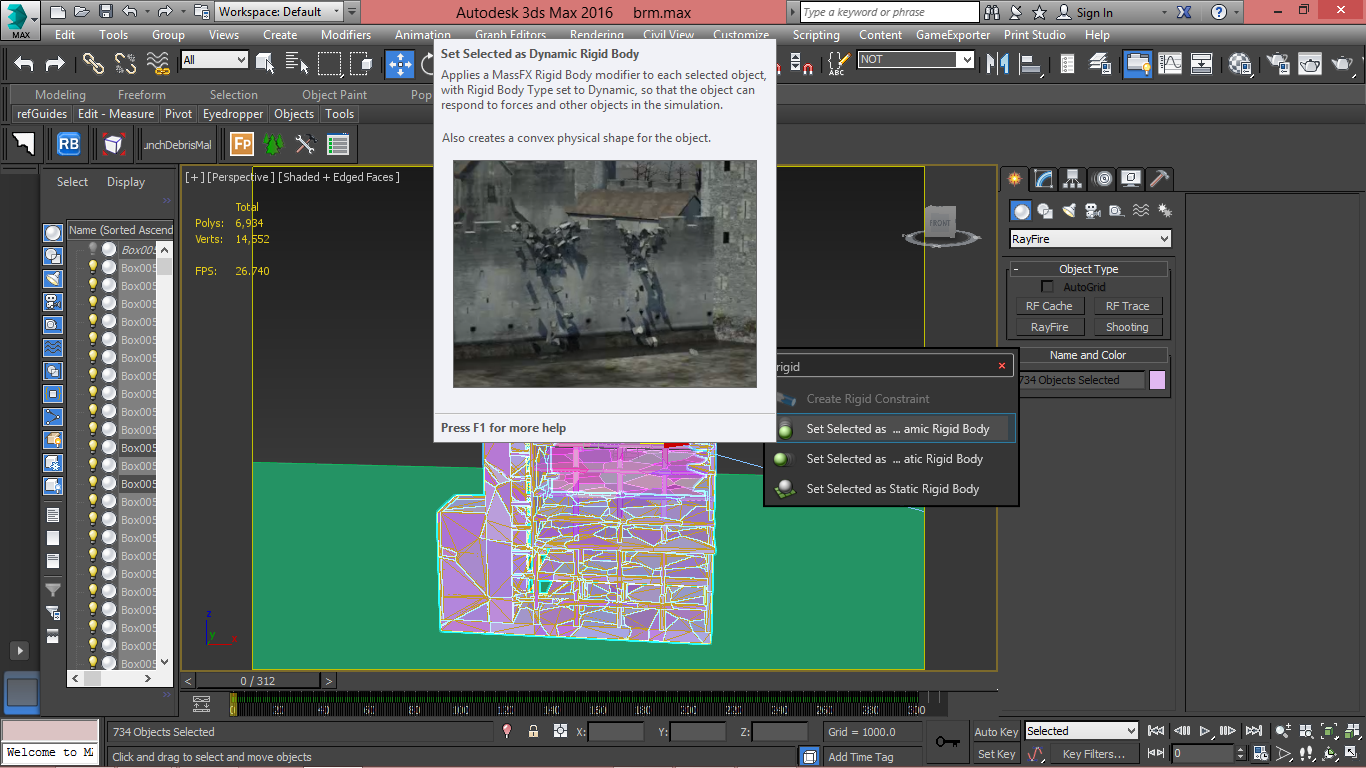Enable the AutoGrid checkbox
The image size is (1366, 768).
[x=1047, y=287]
